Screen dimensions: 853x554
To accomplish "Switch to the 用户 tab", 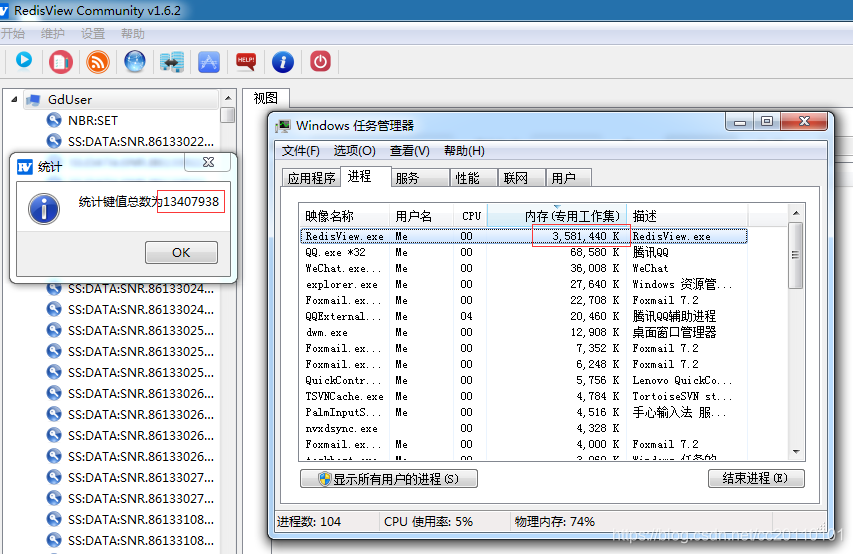I will click(x=568, y=178).
